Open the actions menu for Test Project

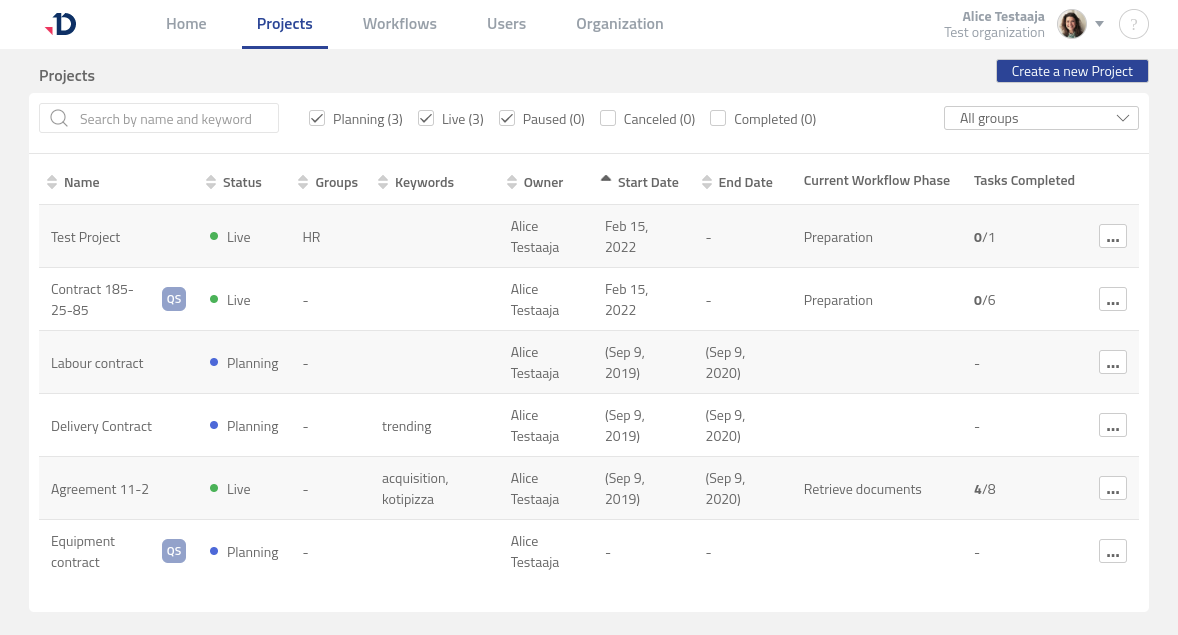(1112, 236)
